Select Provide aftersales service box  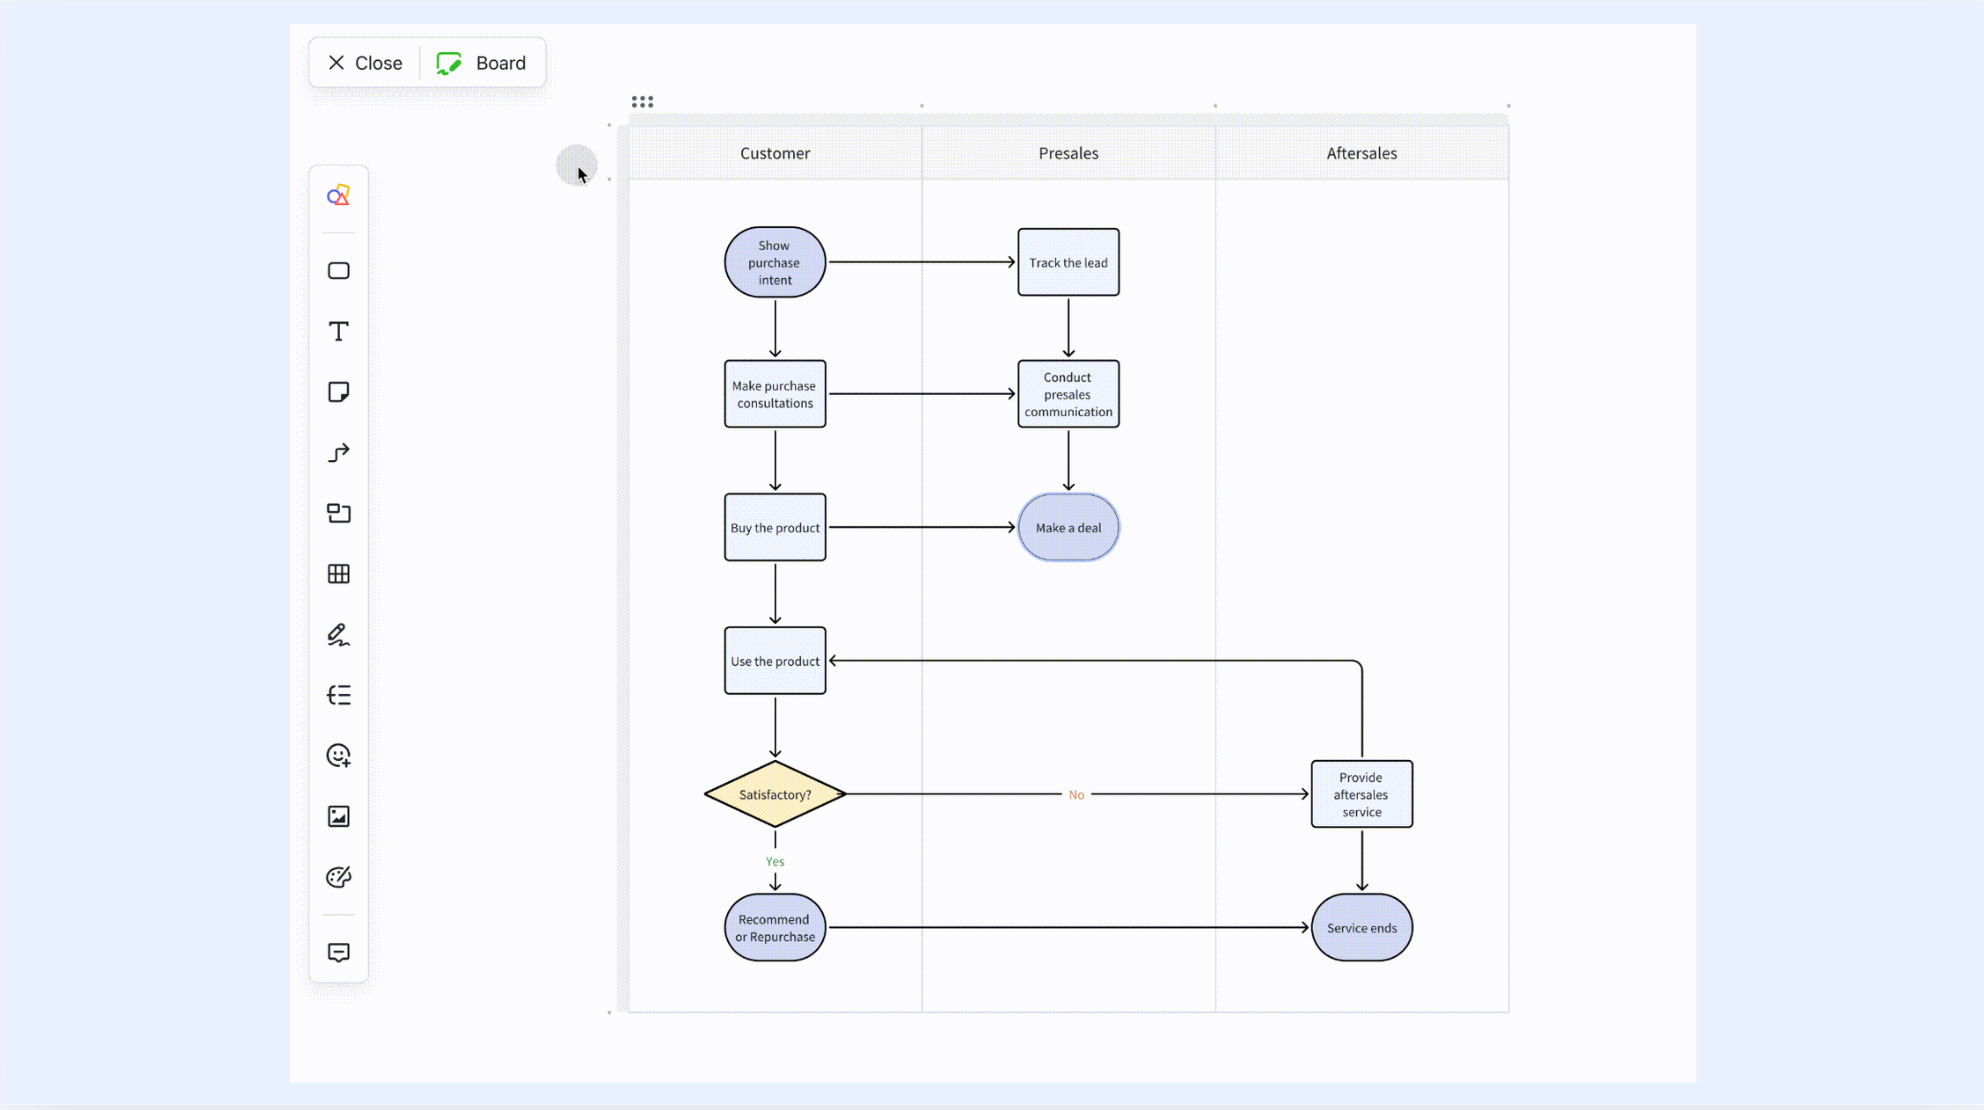(1362, 794)
